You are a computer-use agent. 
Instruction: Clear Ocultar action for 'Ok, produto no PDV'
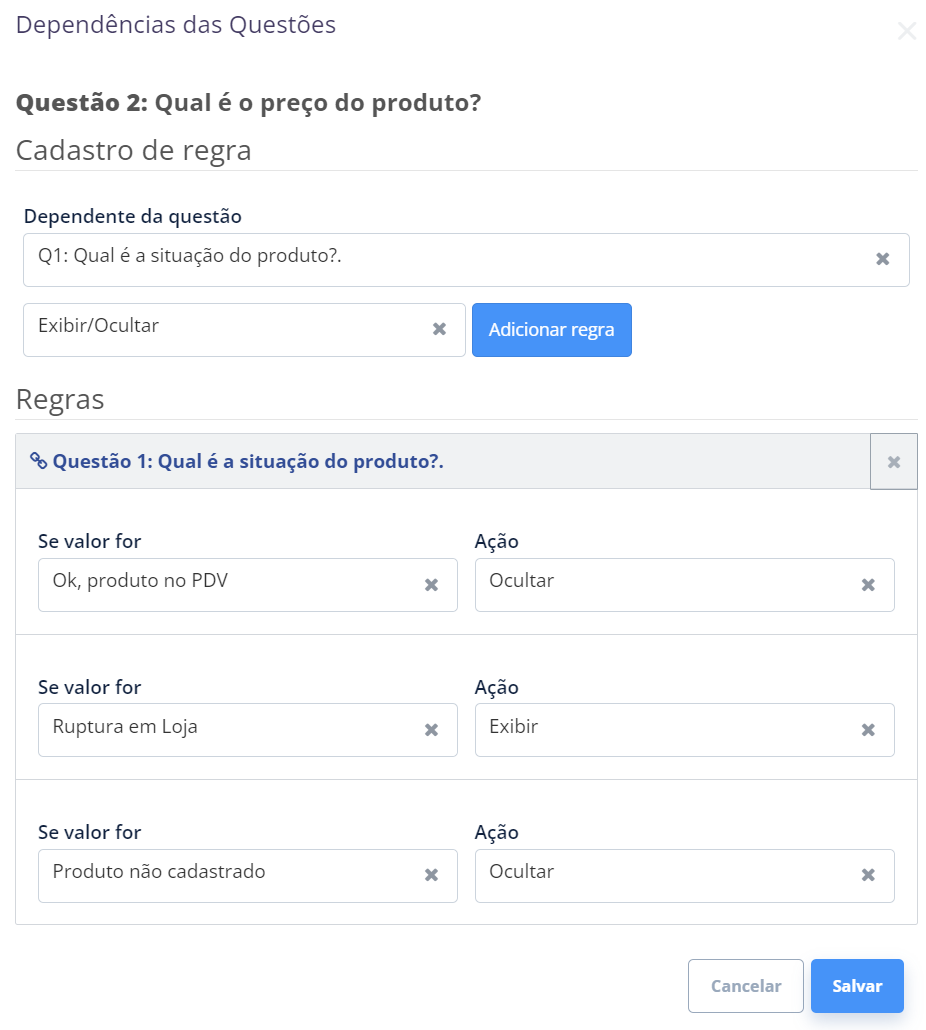pyautogui.click(x=868, y=585)
